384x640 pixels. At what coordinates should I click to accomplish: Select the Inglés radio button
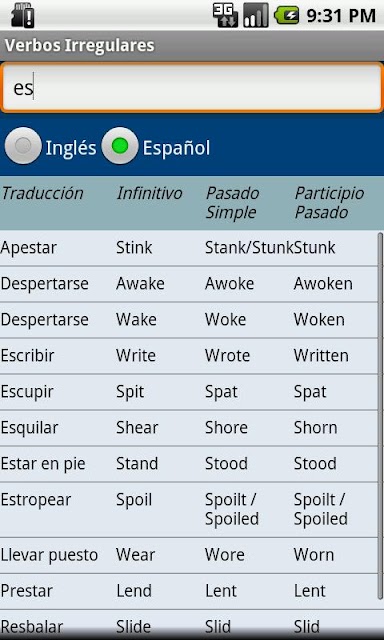tap(23, 146)
